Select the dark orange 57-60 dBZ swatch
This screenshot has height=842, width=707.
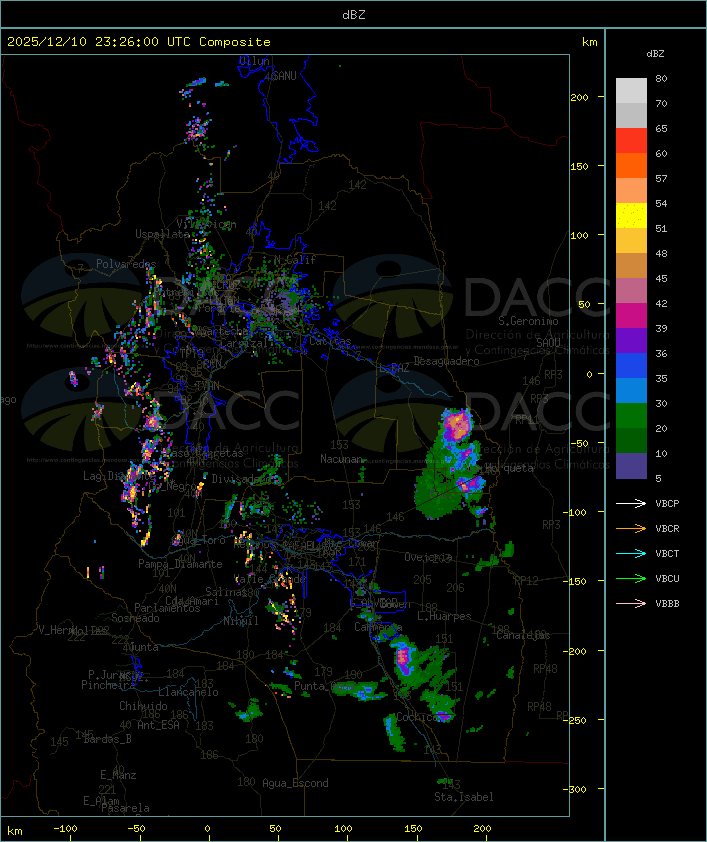pos(631,165)
